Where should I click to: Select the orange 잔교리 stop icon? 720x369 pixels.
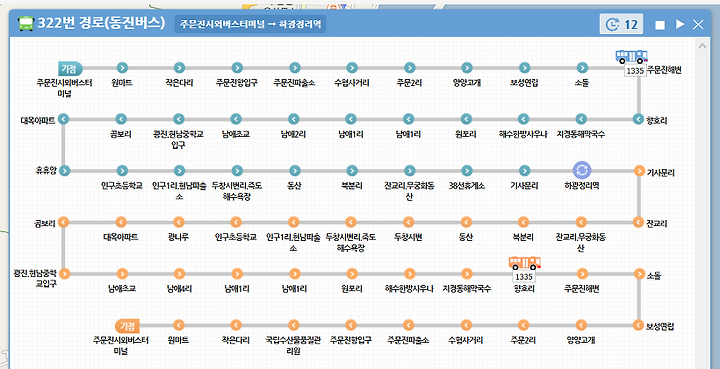(638, 223)
